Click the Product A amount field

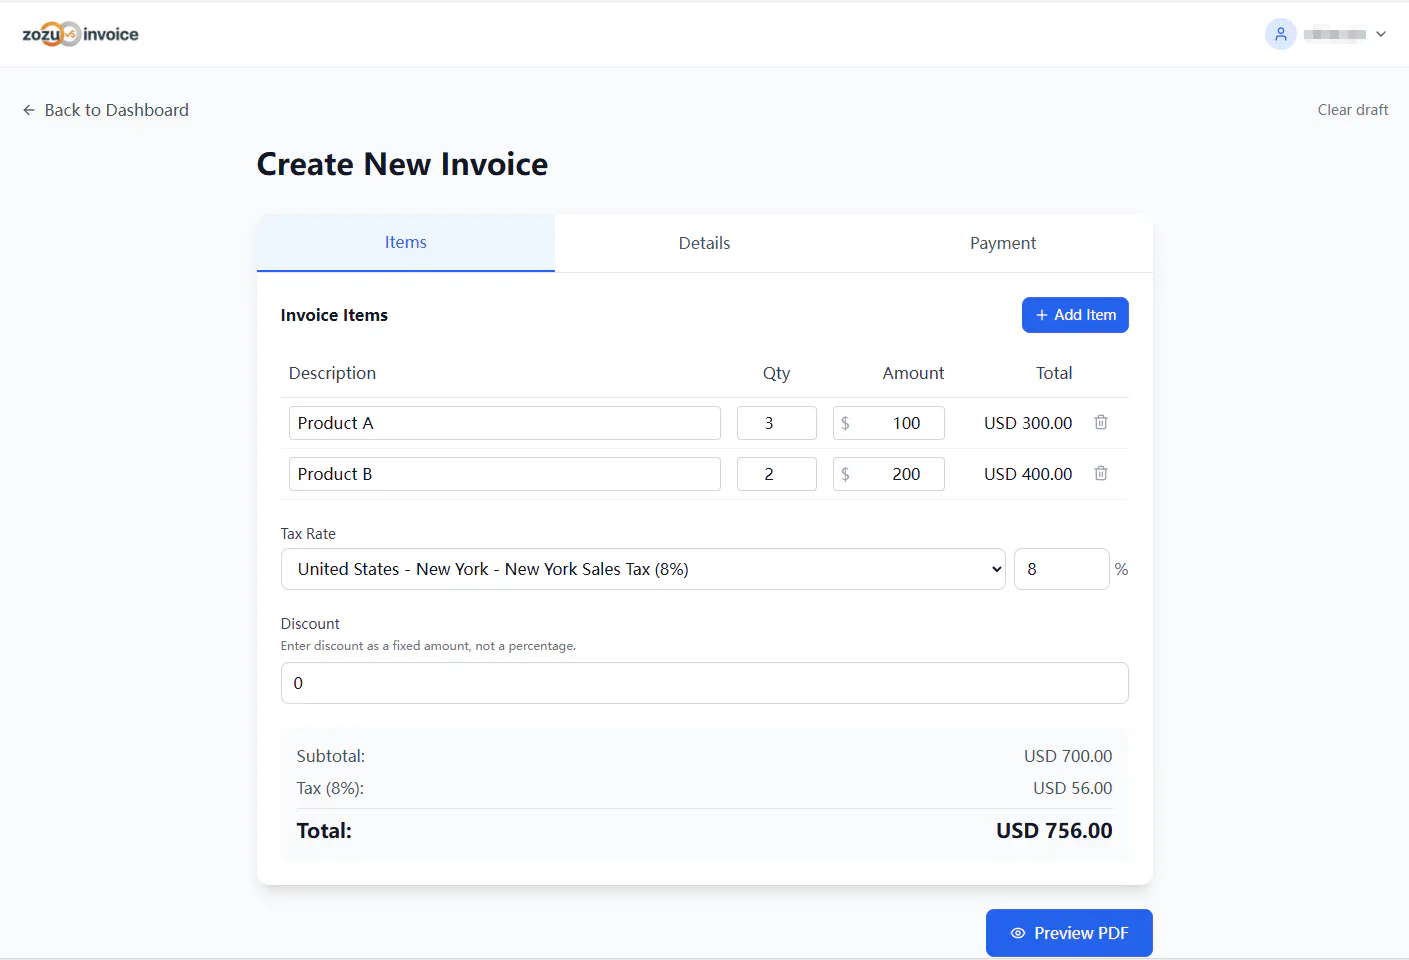click(x=889, y=423)
